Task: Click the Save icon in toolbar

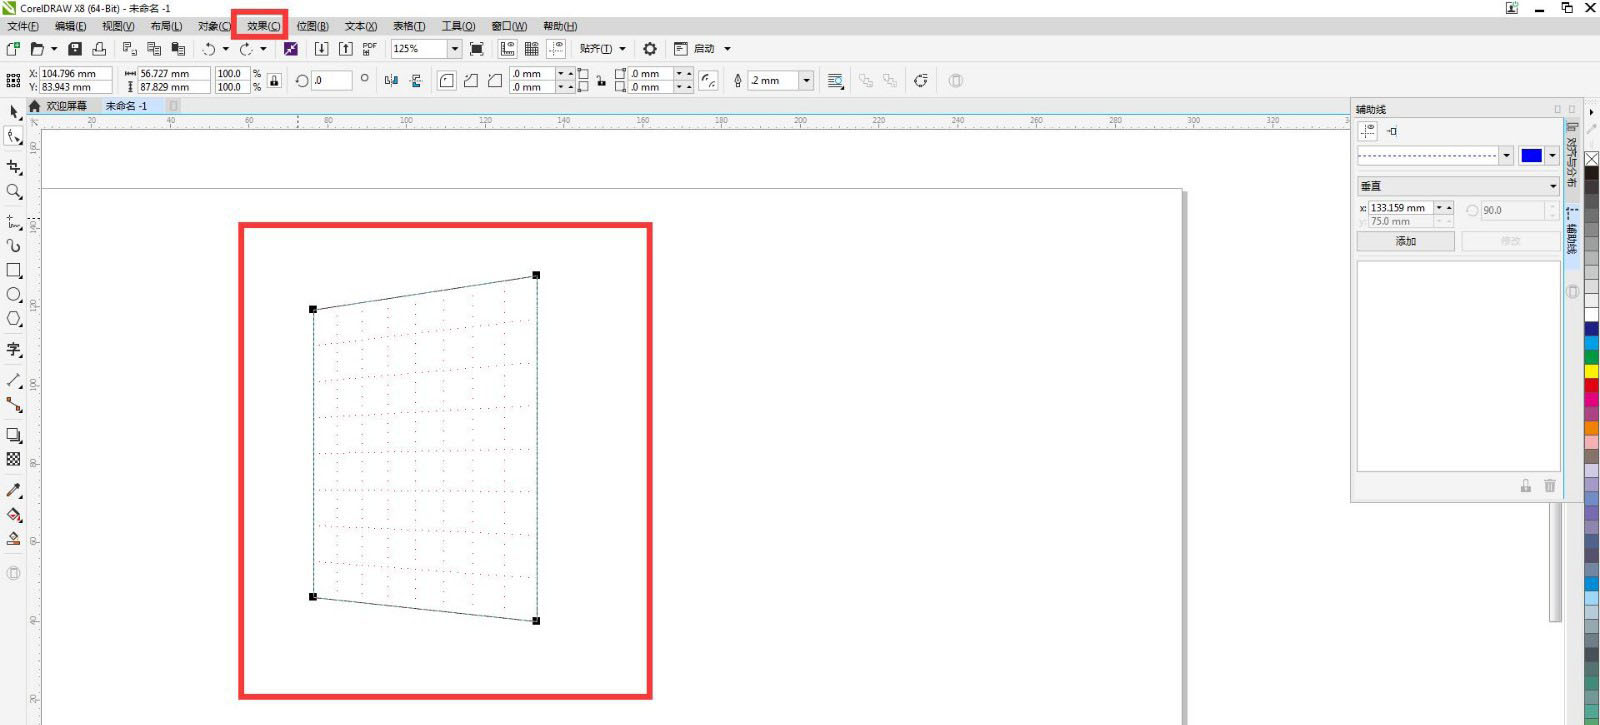Action: (x=75, y=49)
